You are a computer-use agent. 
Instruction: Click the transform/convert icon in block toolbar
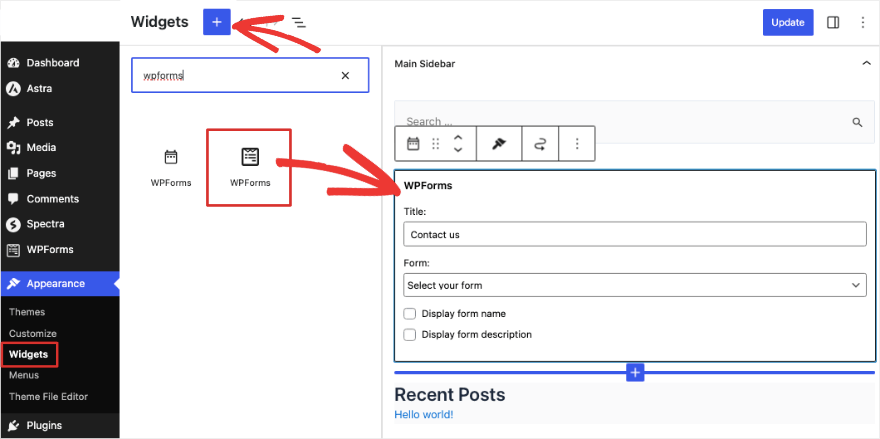click(540, 145)
